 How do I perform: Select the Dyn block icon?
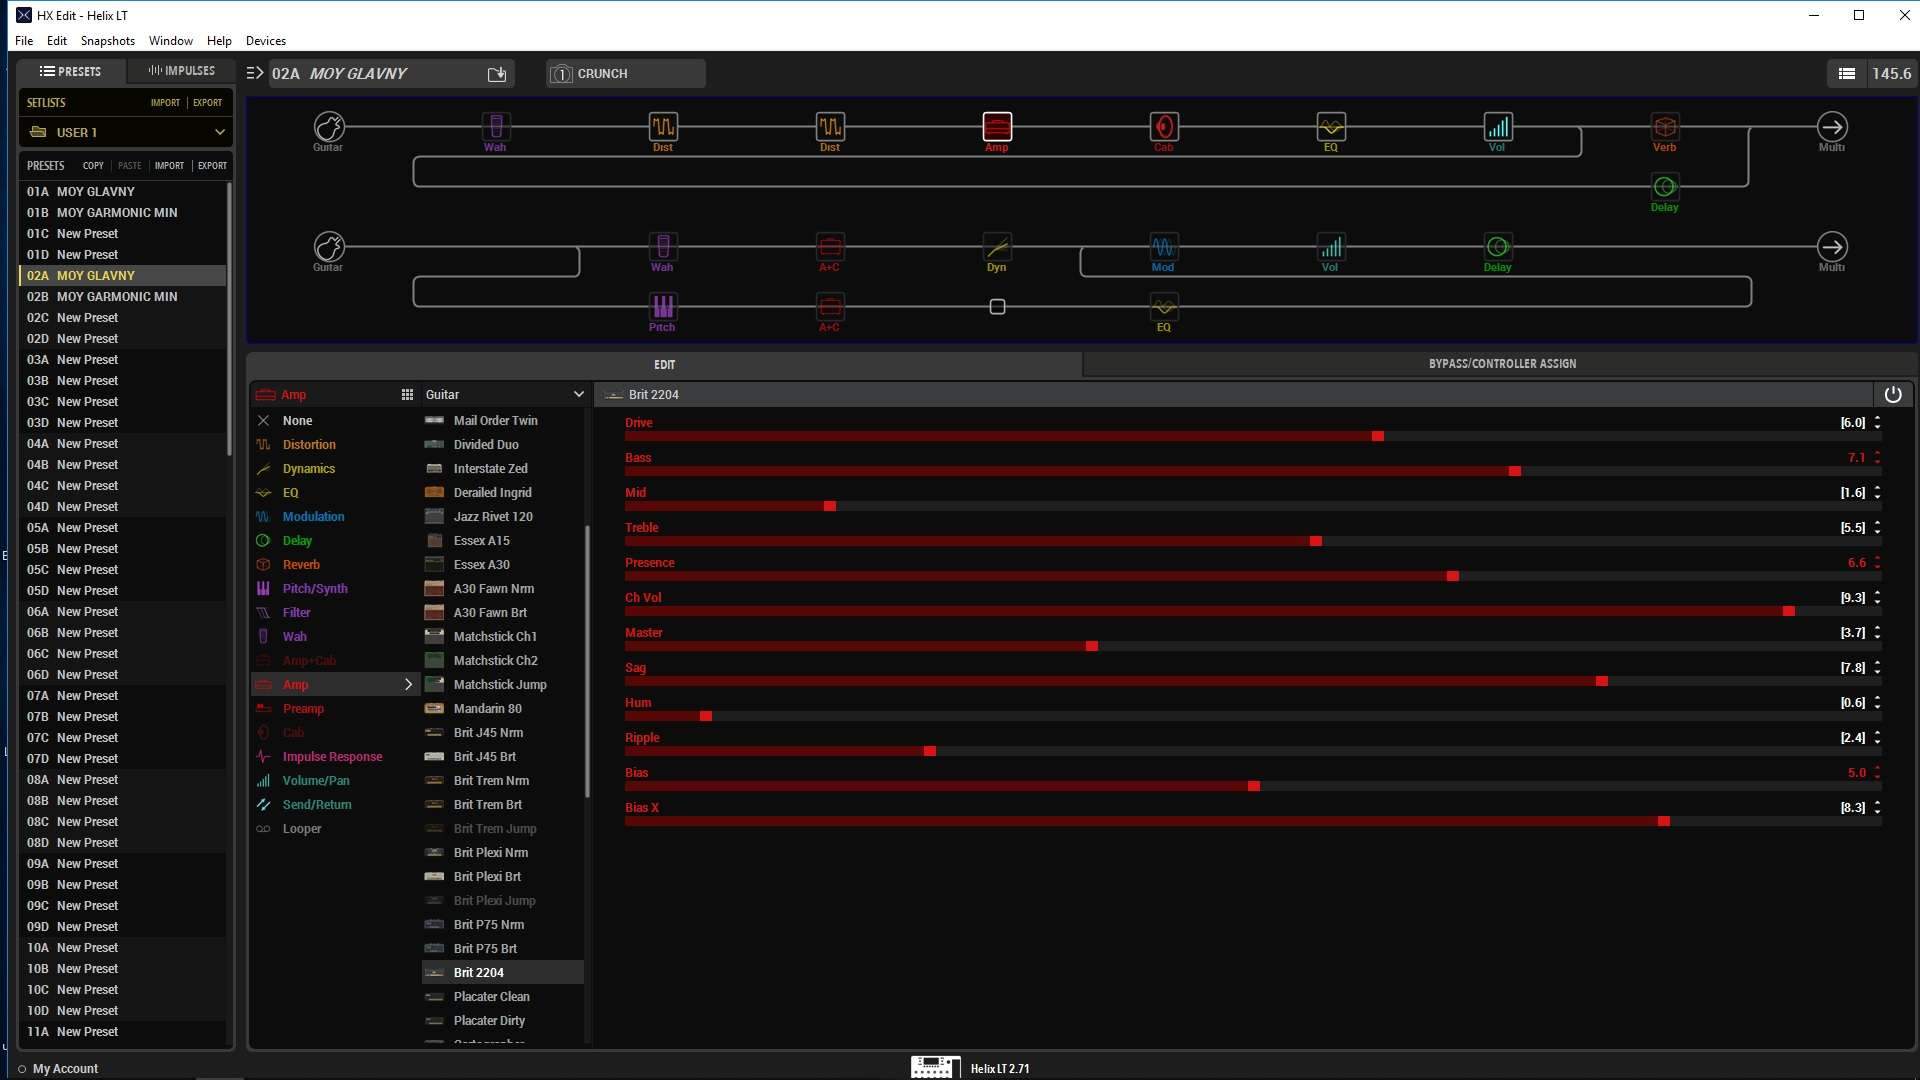pos(996,247)
